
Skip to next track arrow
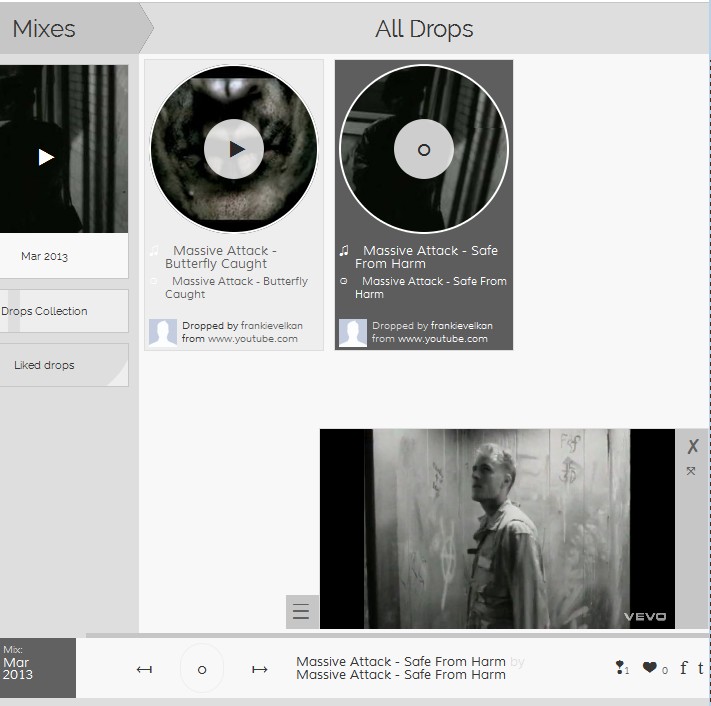(x=260, y=669)
